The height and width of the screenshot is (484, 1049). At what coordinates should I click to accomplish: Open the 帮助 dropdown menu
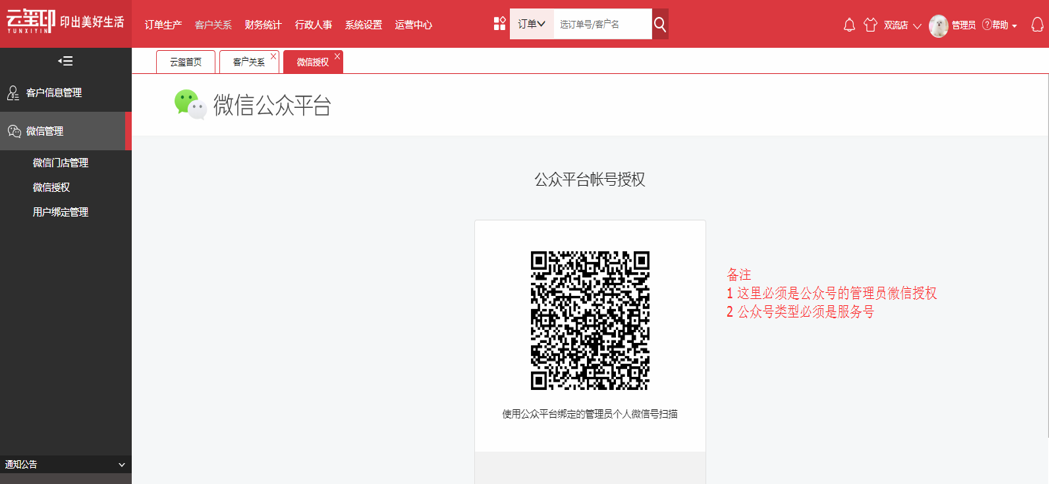[x=1004, y=25]
